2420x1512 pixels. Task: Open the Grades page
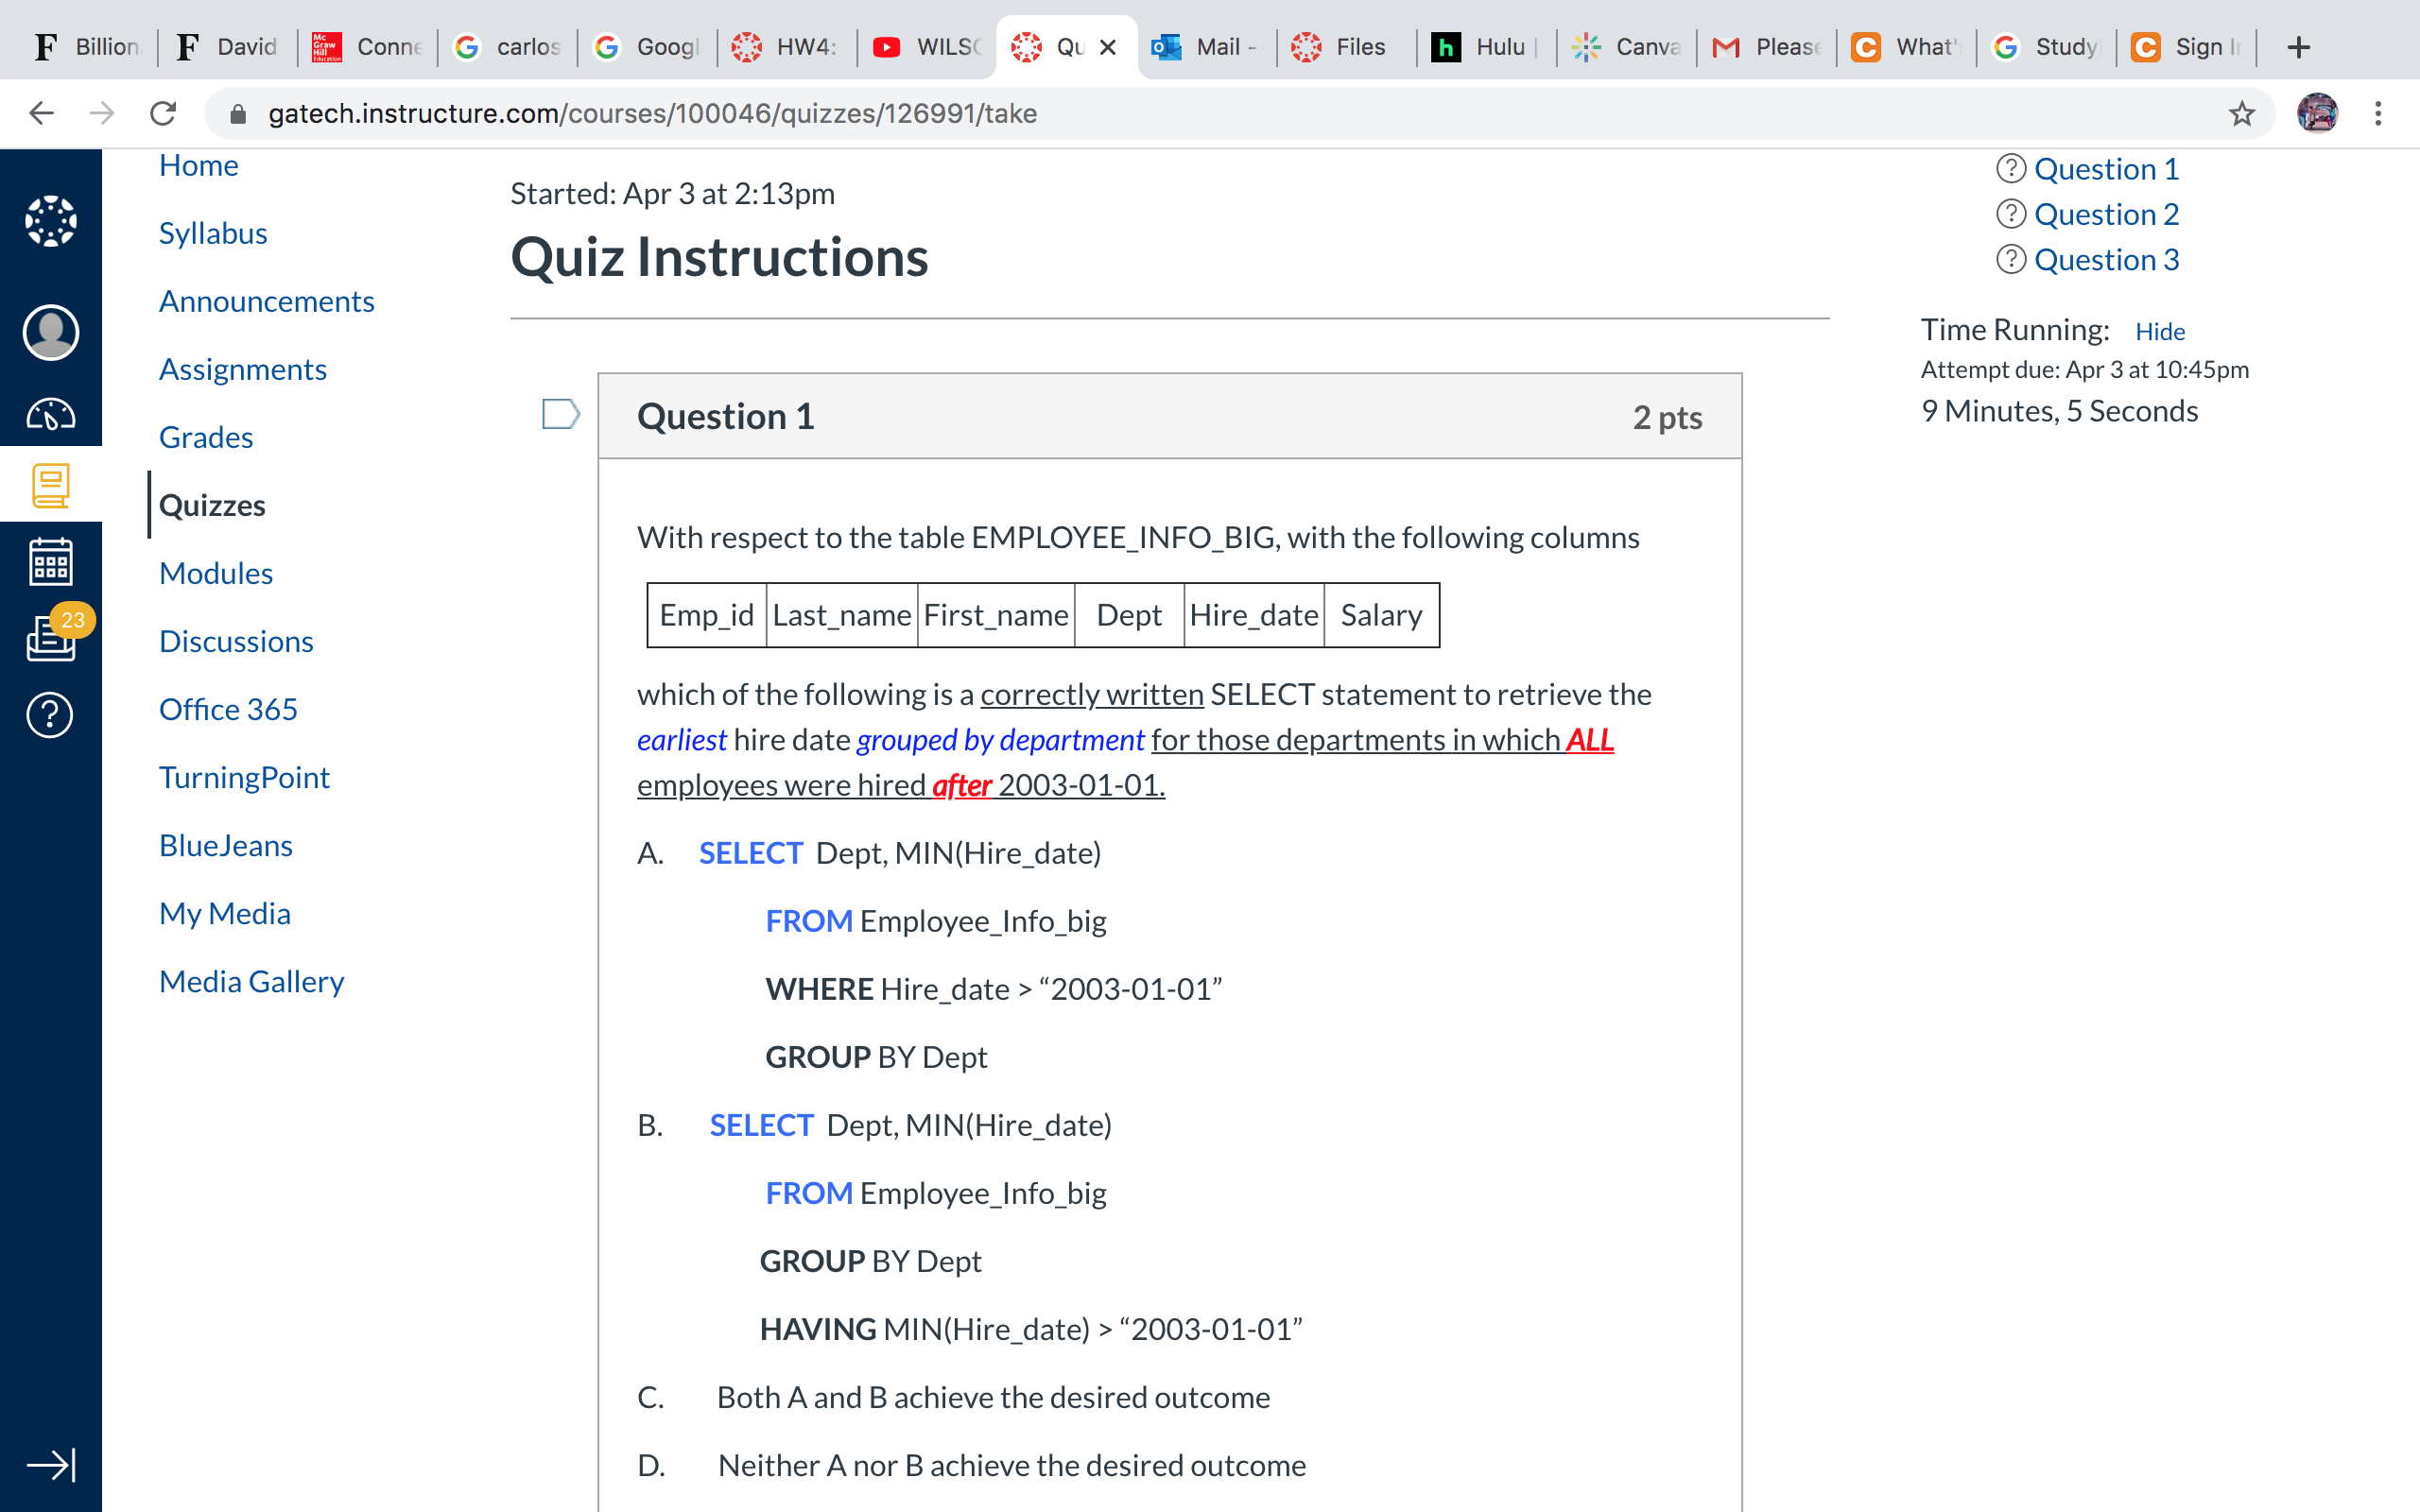(x=205, y=437)
